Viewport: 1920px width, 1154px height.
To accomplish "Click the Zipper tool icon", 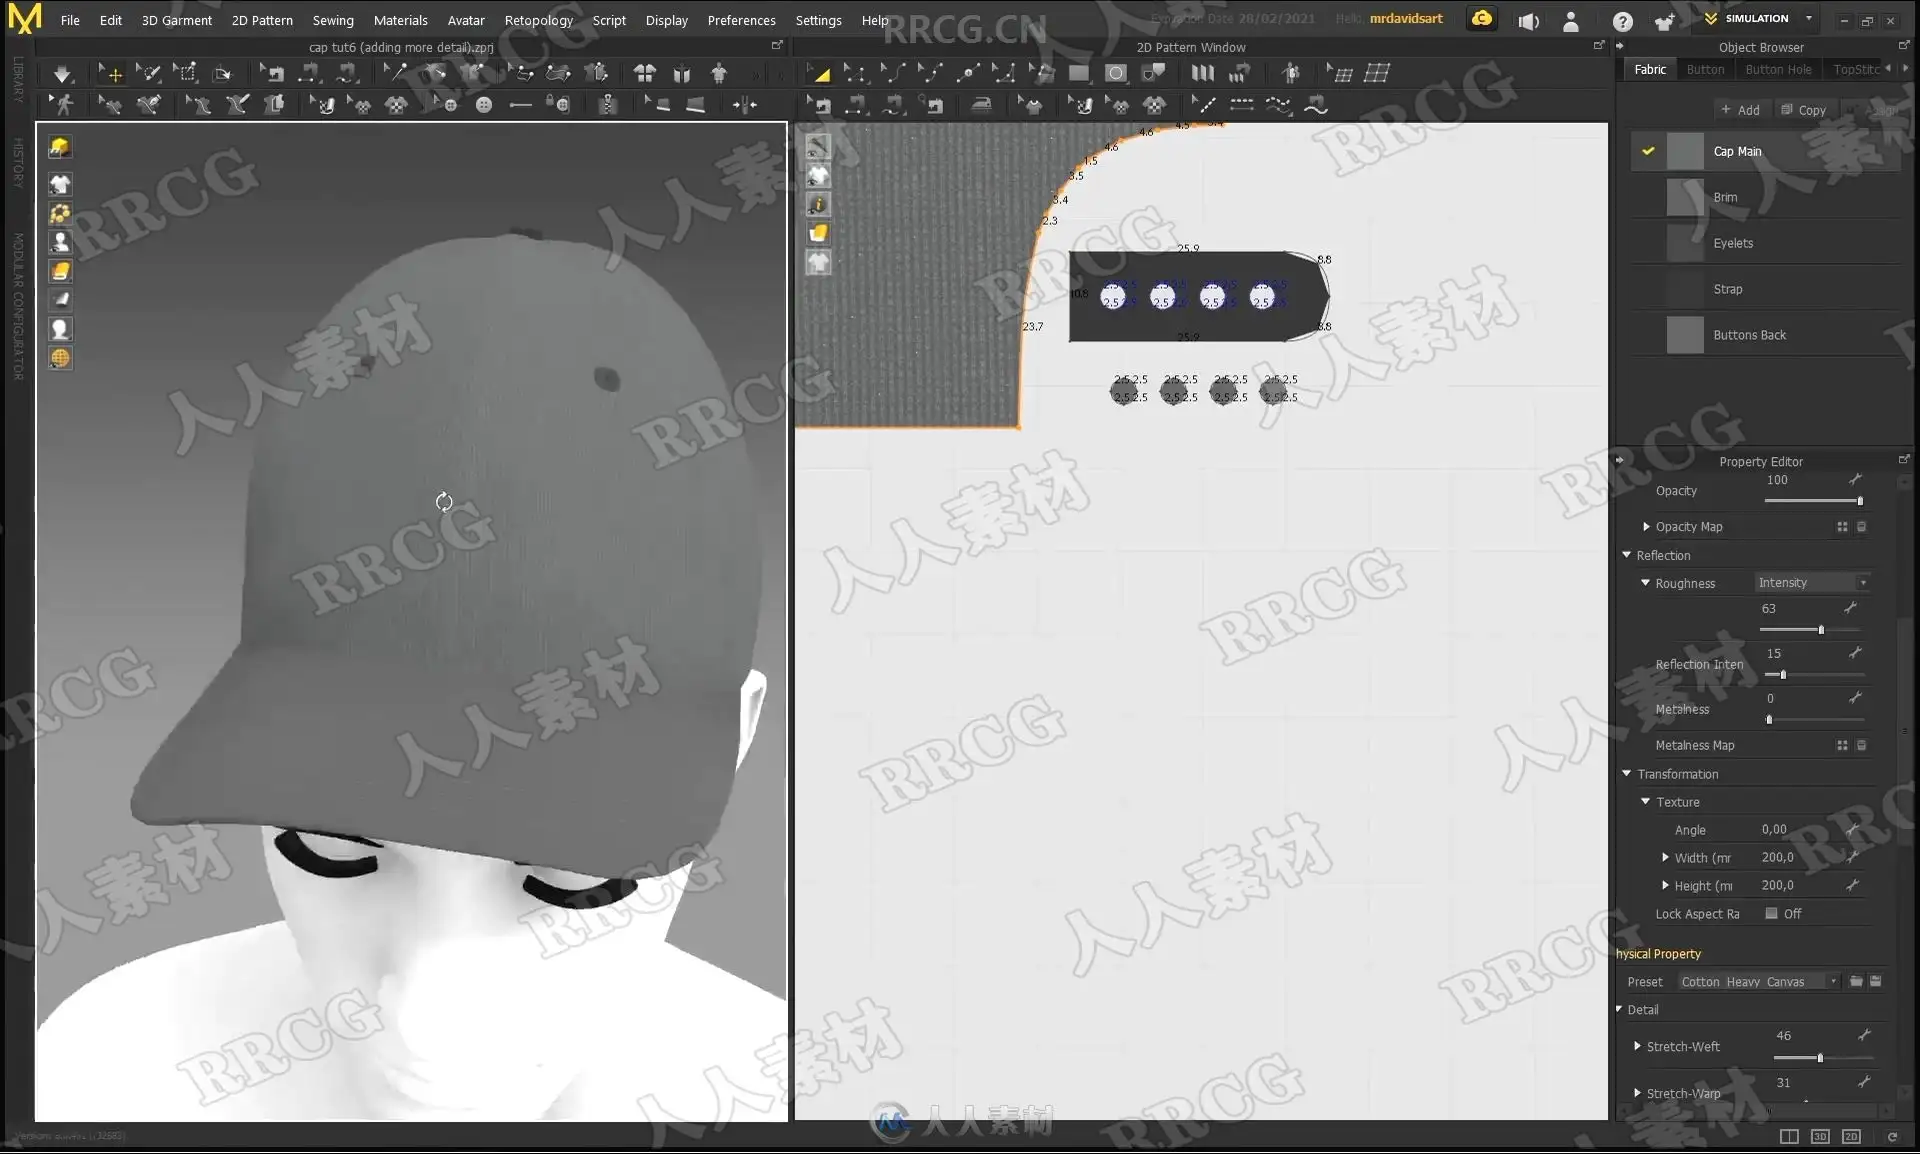I will click(608, 104).
